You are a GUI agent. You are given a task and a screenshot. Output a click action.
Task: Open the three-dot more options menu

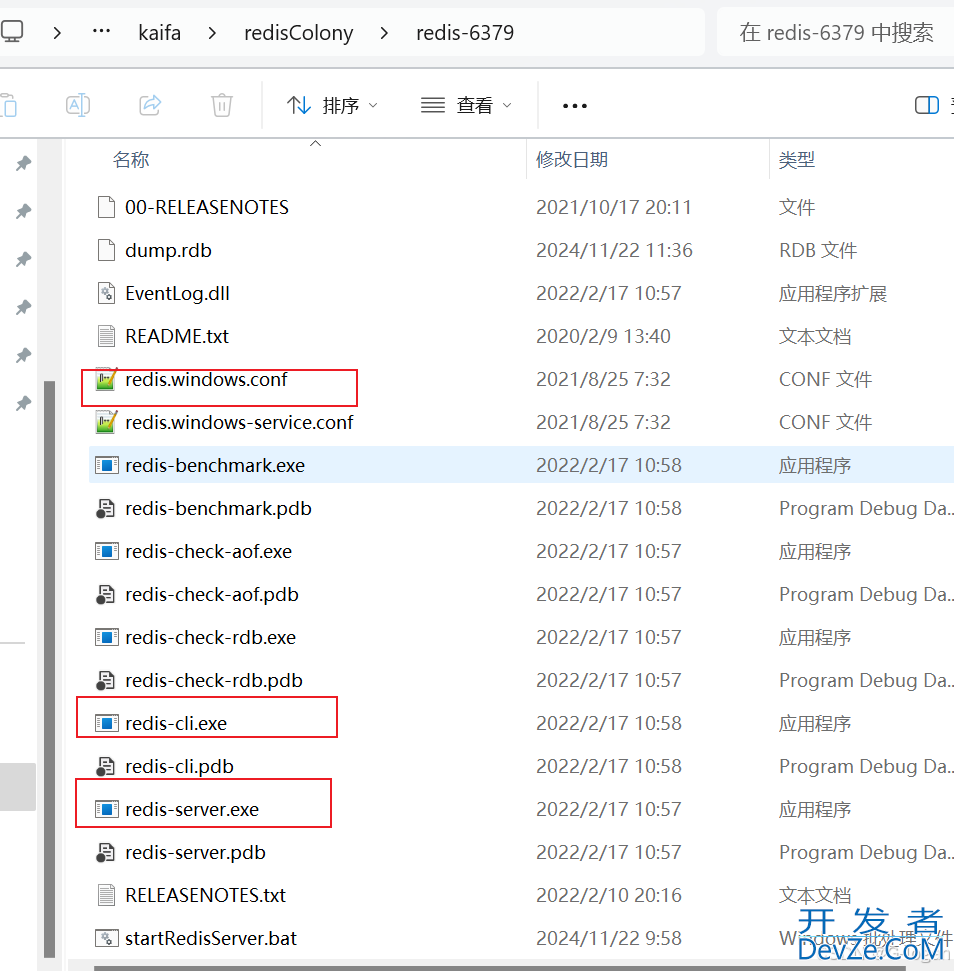coord(575,106)
